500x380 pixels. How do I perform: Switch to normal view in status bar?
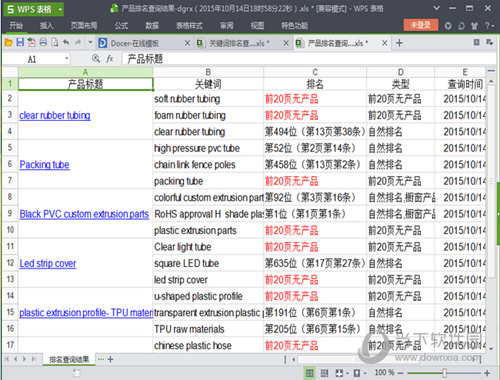(x=310, y=373)
